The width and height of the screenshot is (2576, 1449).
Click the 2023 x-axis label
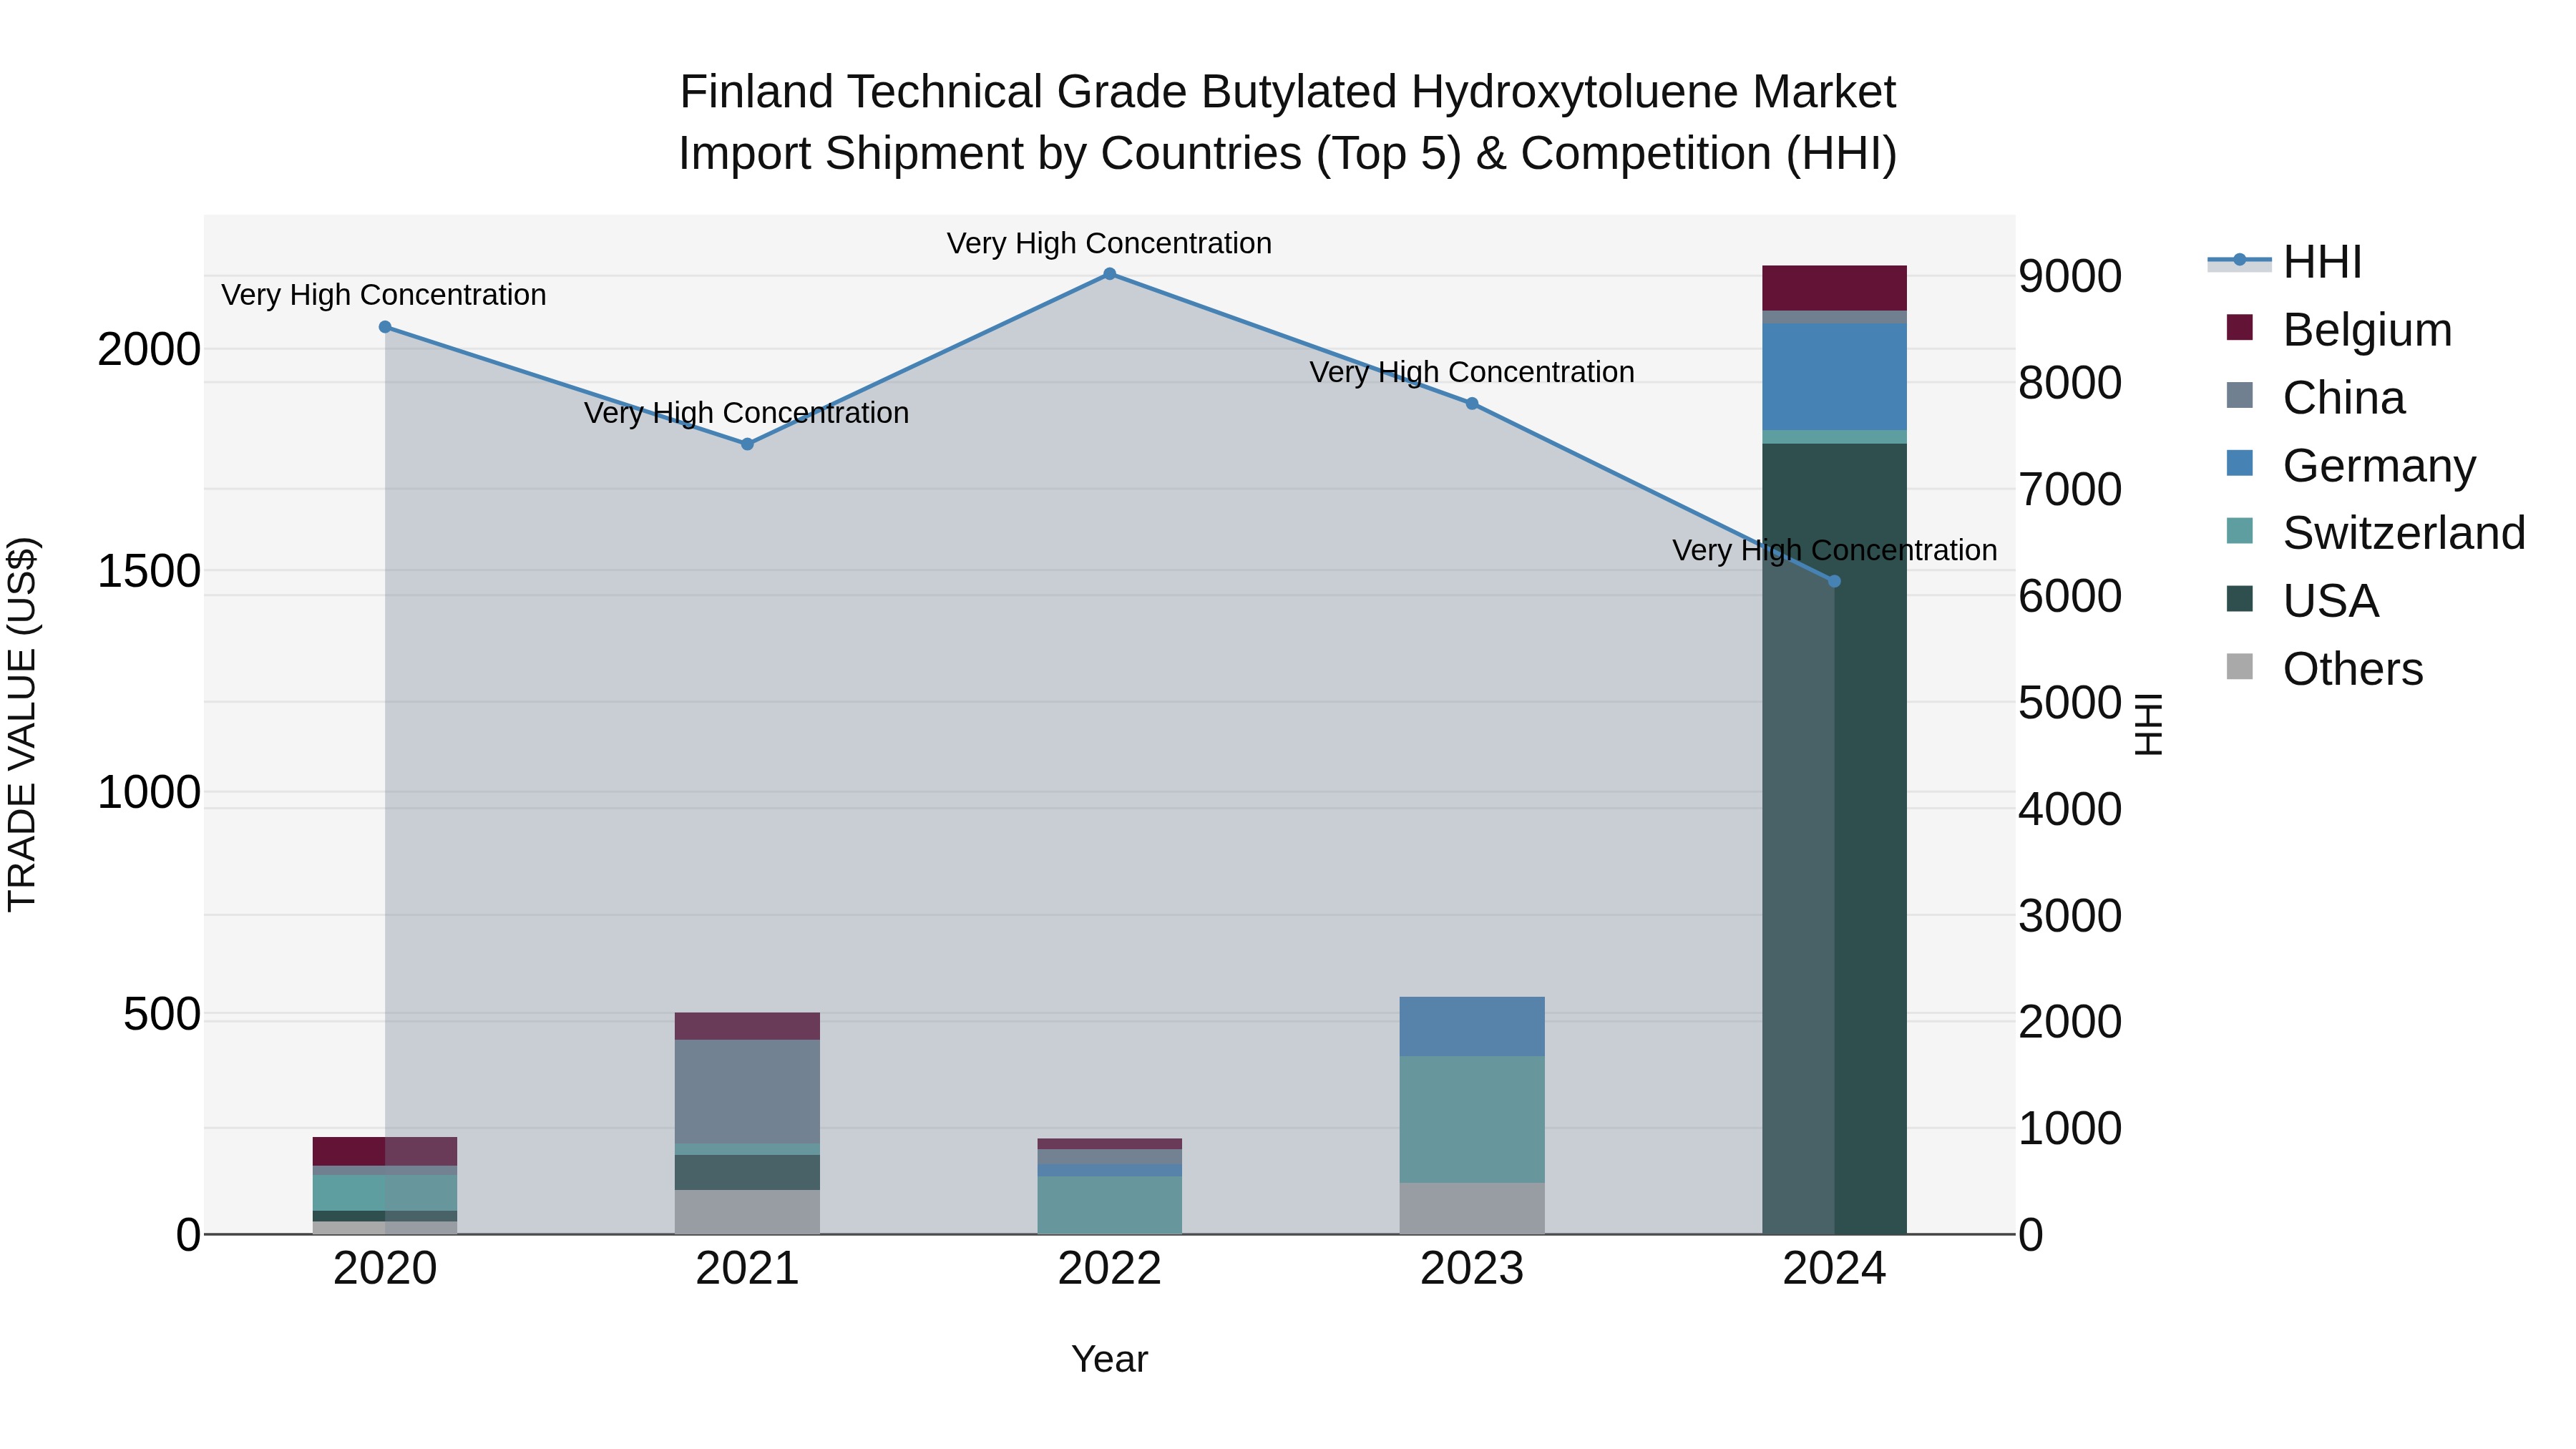coord(1472,1269)
